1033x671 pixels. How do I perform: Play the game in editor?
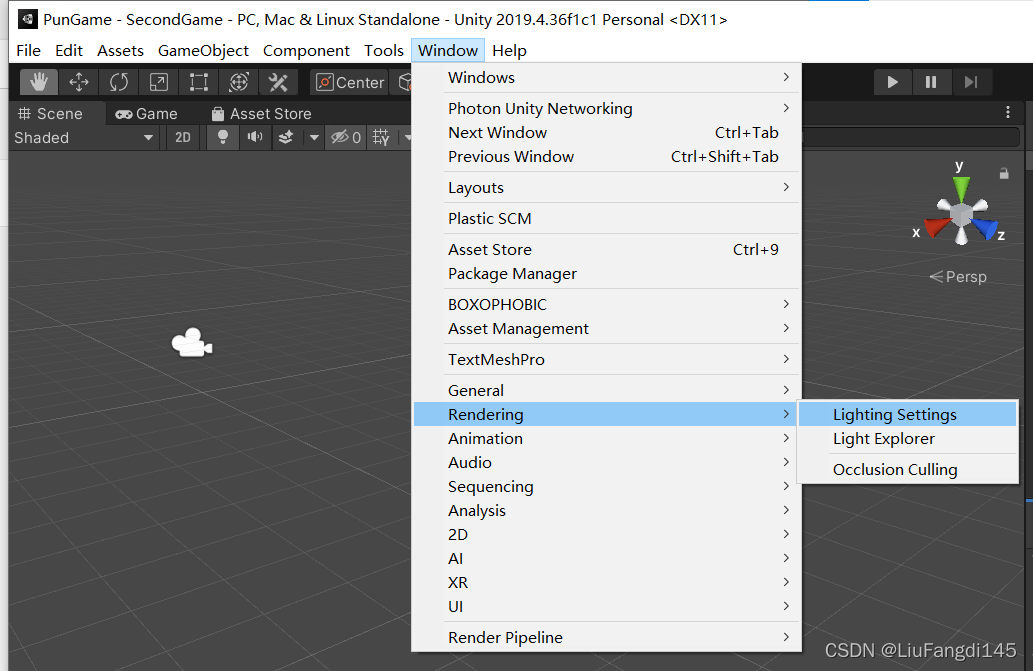pos(893,82)
